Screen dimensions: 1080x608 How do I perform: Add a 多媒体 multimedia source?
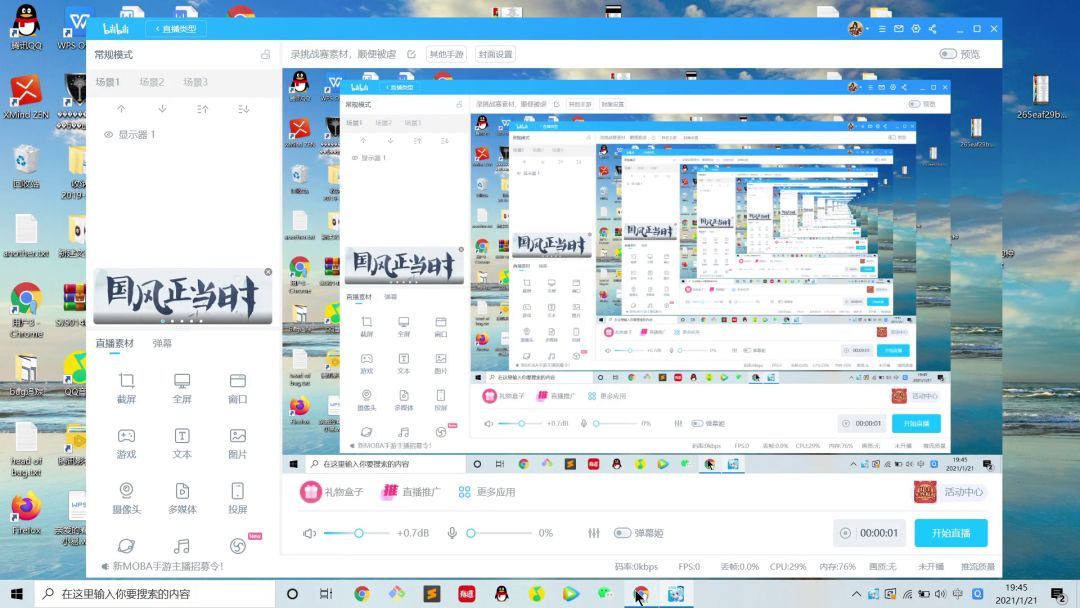pyautogui.click(x=182, y=498)
